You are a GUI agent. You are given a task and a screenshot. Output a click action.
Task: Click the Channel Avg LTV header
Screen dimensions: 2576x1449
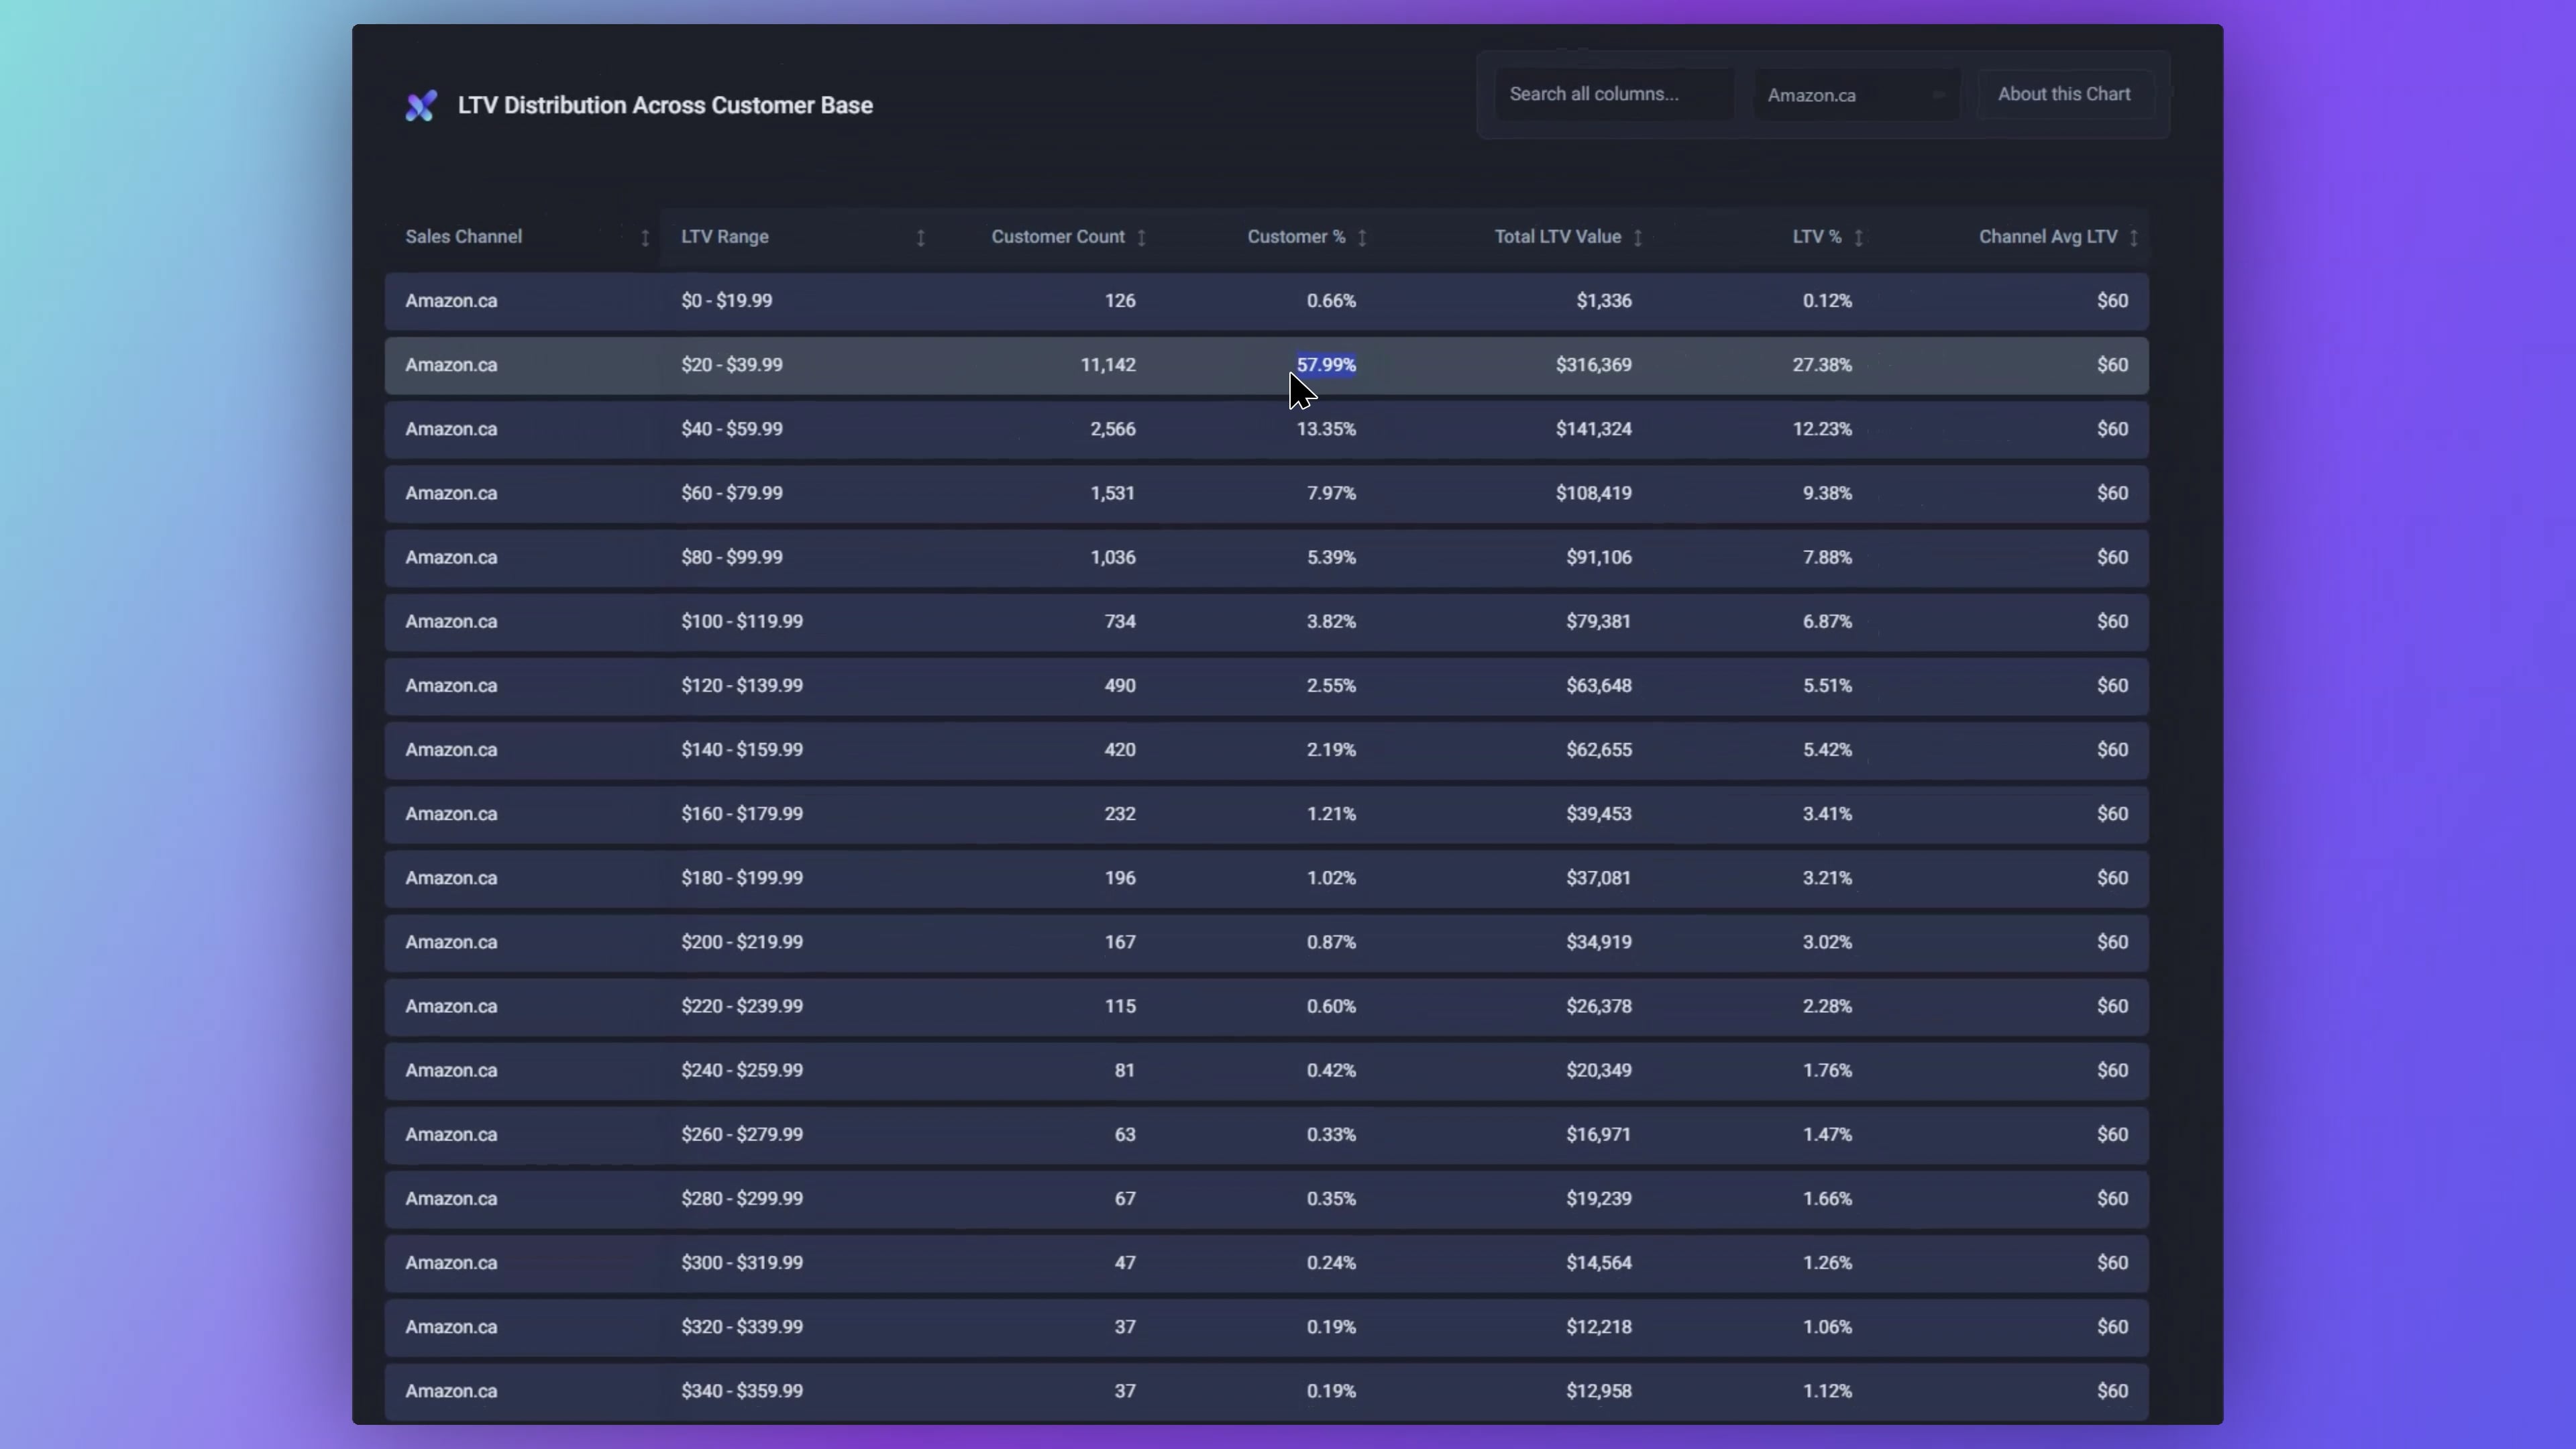tap(2047, 237)
